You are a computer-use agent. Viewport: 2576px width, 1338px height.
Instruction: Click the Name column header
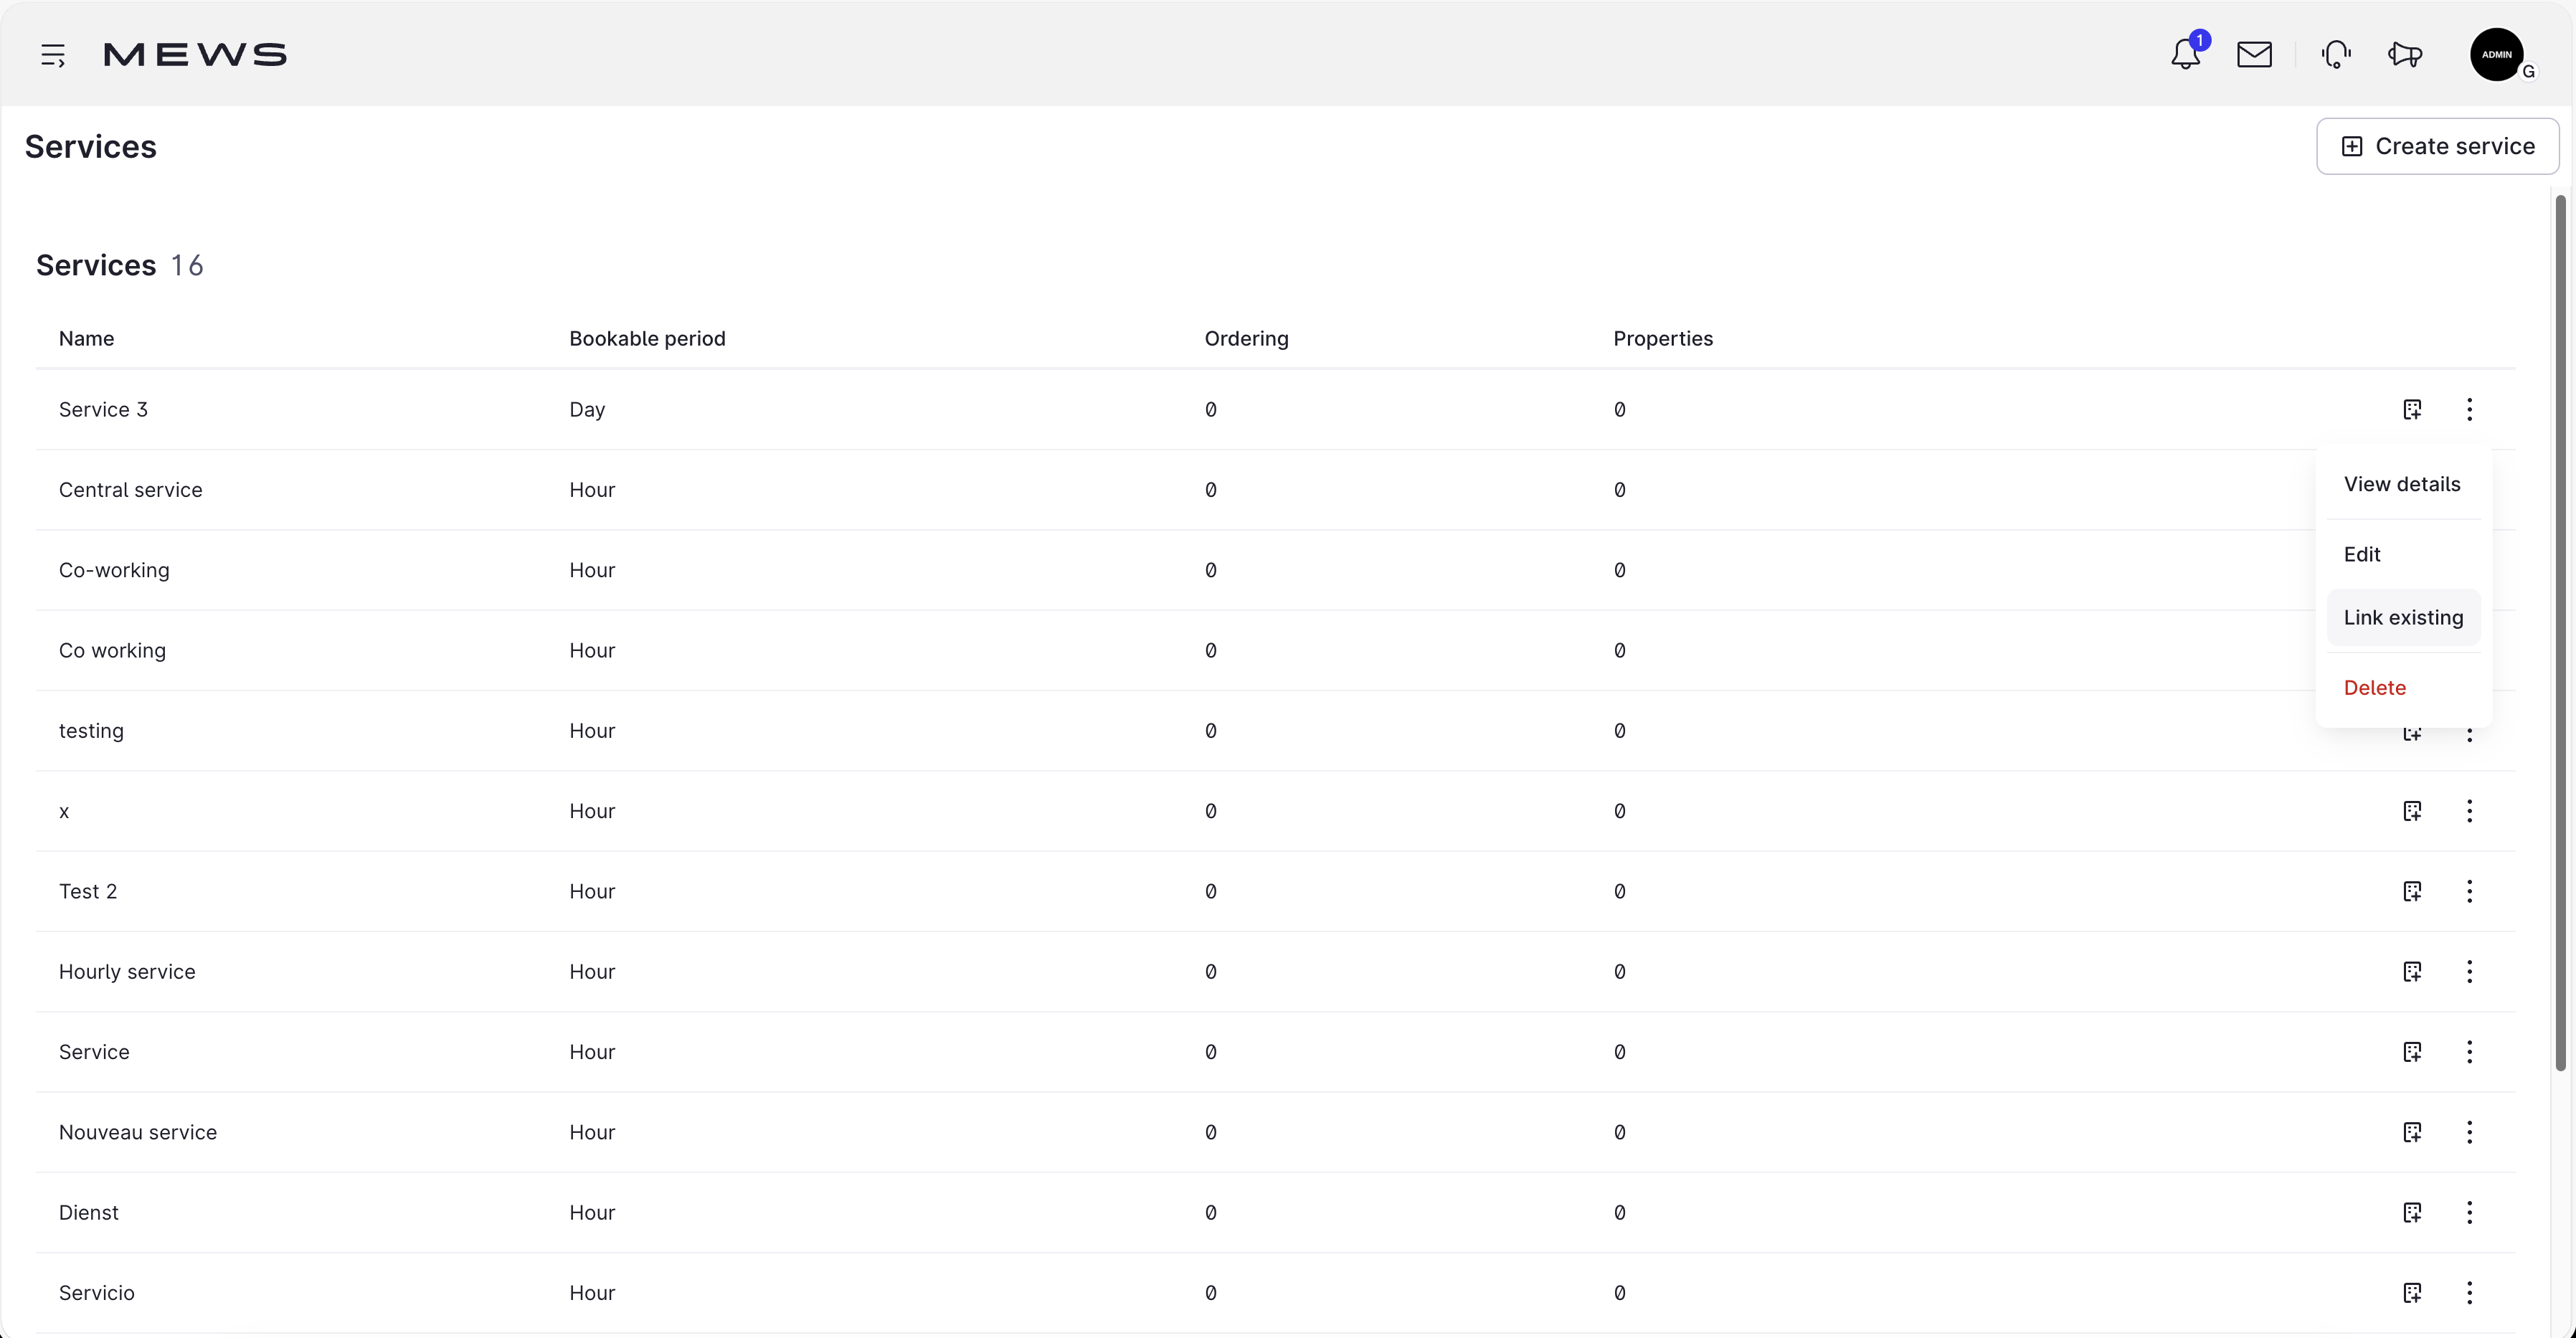coord(86,339)
